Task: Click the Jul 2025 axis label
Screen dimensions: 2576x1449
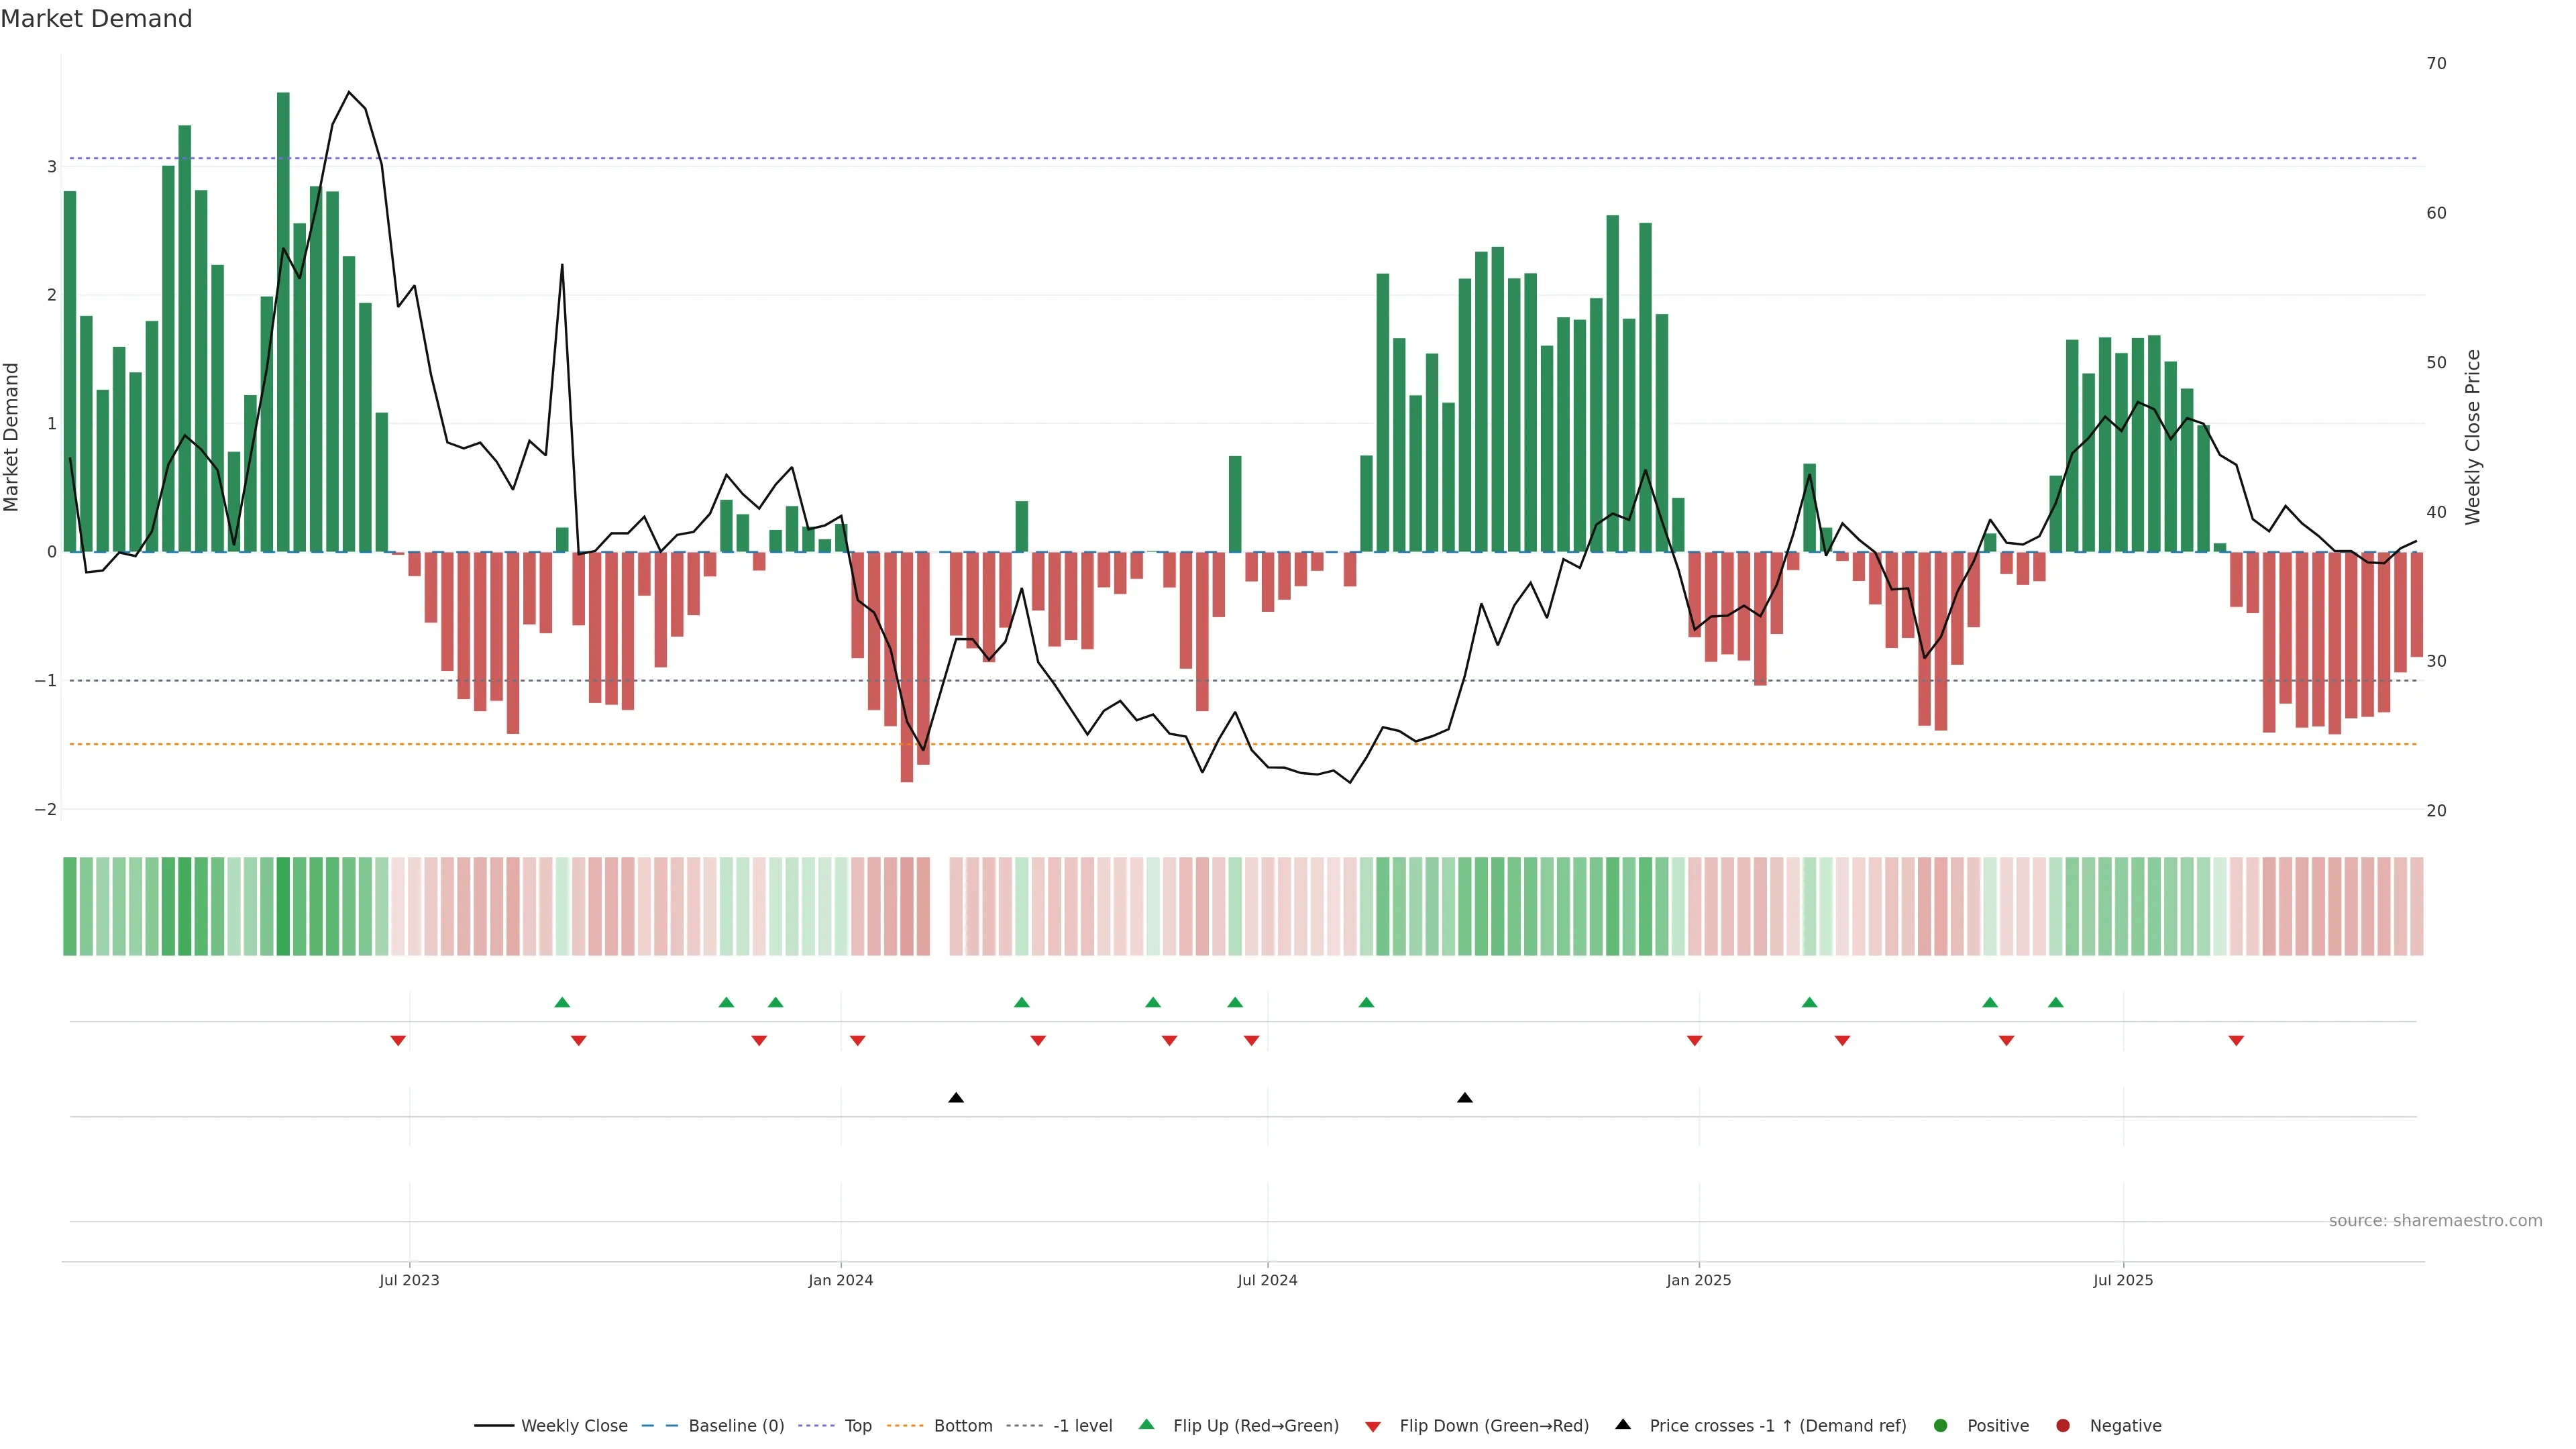Action: coord(2123,1280)
